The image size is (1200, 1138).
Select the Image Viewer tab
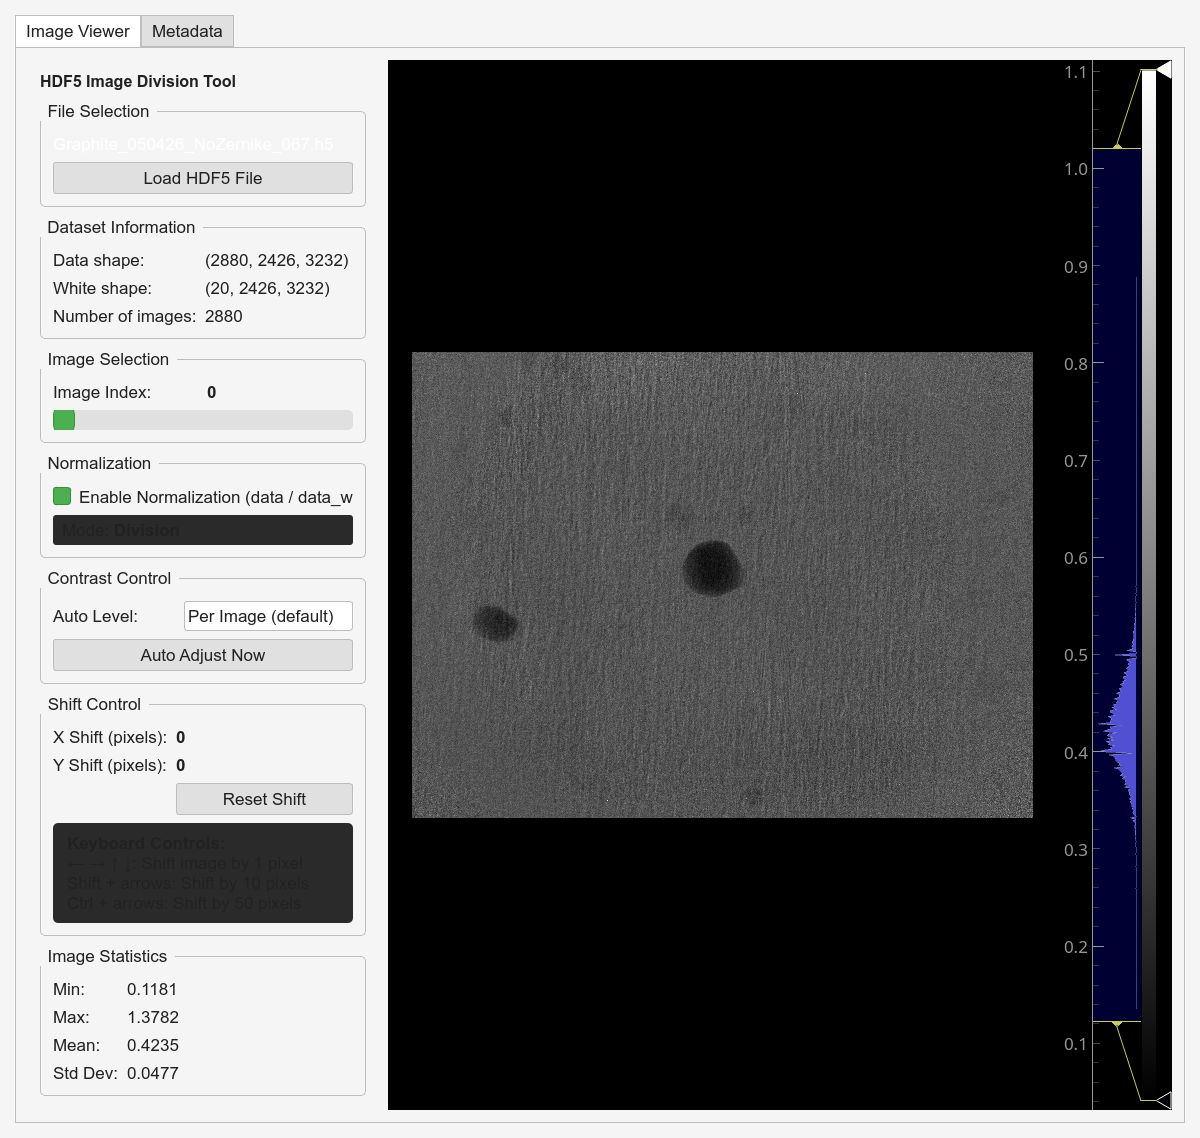click(78, 31)
